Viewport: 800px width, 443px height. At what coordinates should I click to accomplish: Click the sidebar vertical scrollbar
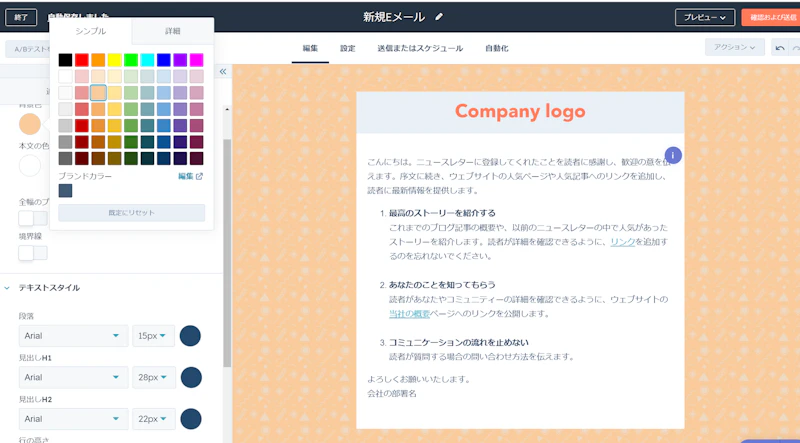(x=227, y=253)
